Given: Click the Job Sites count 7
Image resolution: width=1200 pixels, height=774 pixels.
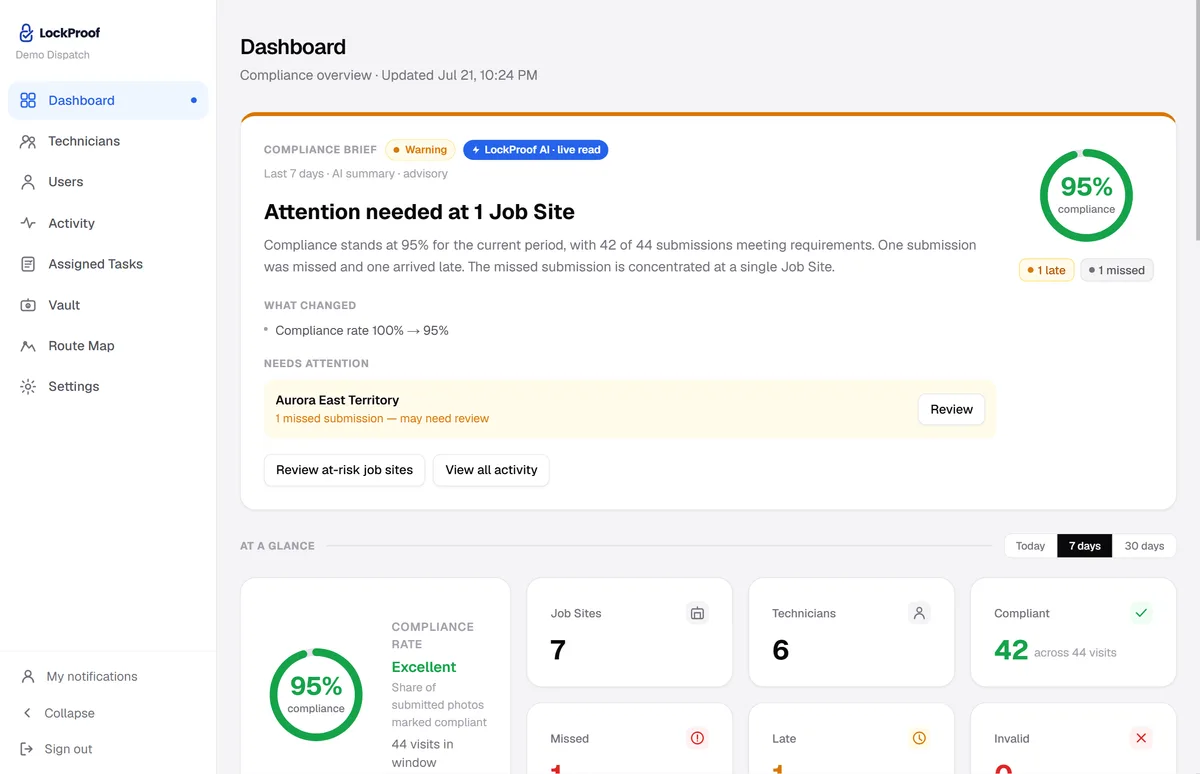Looking at the screenshot, I should (x=558, y=650).
